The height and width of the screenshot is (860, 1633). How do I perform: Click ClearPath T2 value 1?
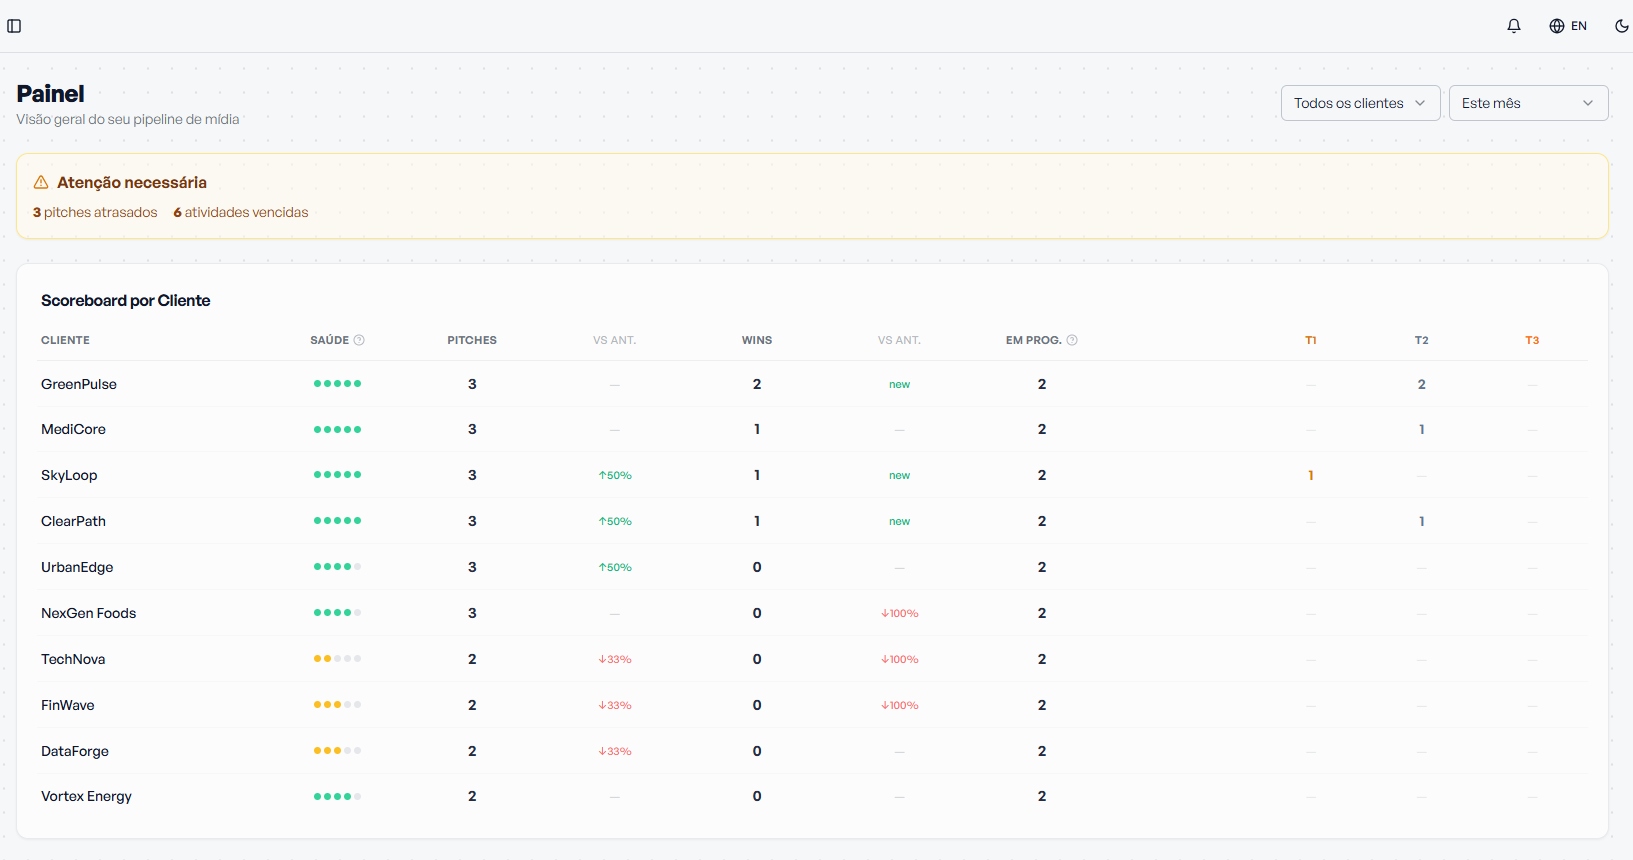pos(1422,521)
